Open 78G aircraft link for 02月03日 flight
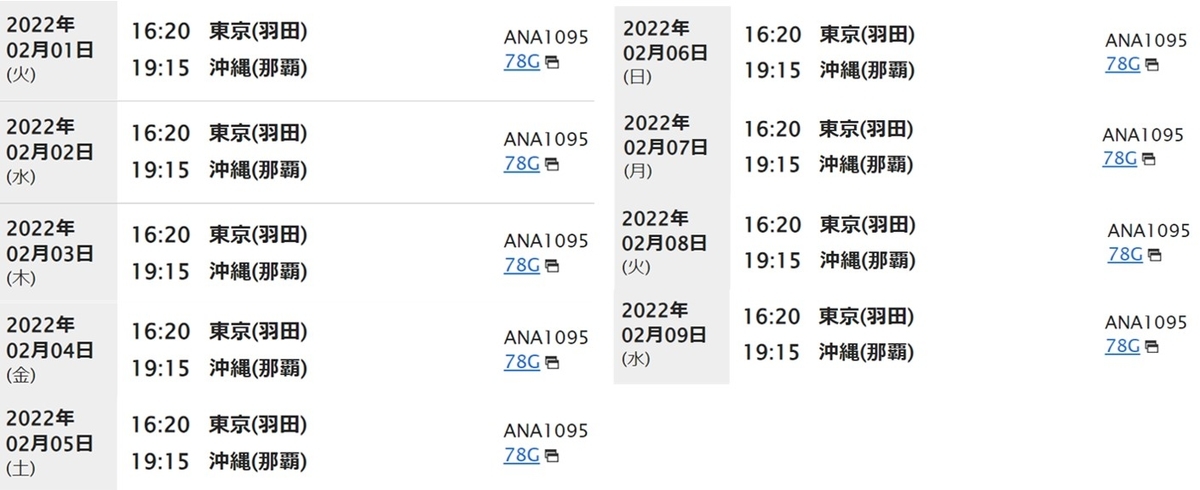Screen dimensions: 1200x490 (x=521, y=265)
